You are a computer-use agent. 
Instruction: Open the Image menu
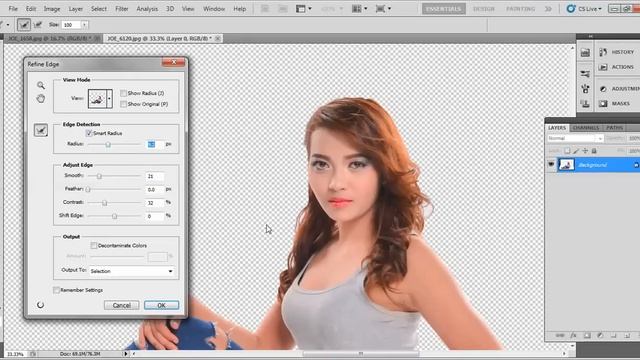[52, 9]
